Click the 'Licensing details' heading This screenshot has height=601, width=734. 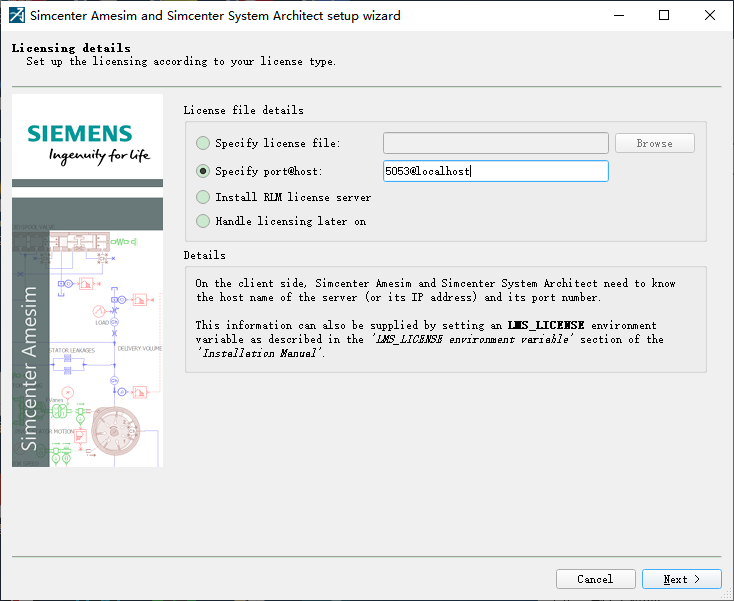point(71,48)
